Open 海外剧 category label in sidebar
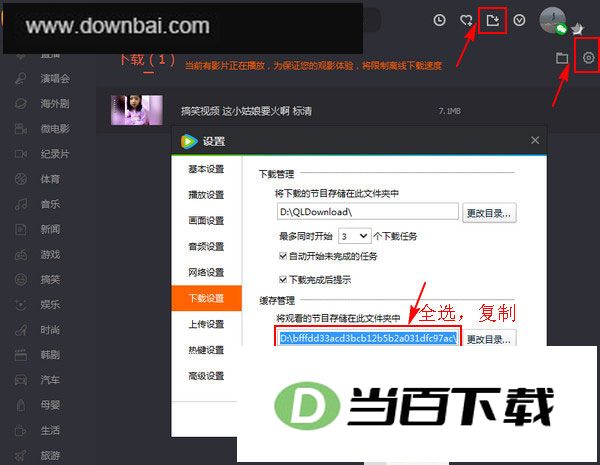 [55, 104]
